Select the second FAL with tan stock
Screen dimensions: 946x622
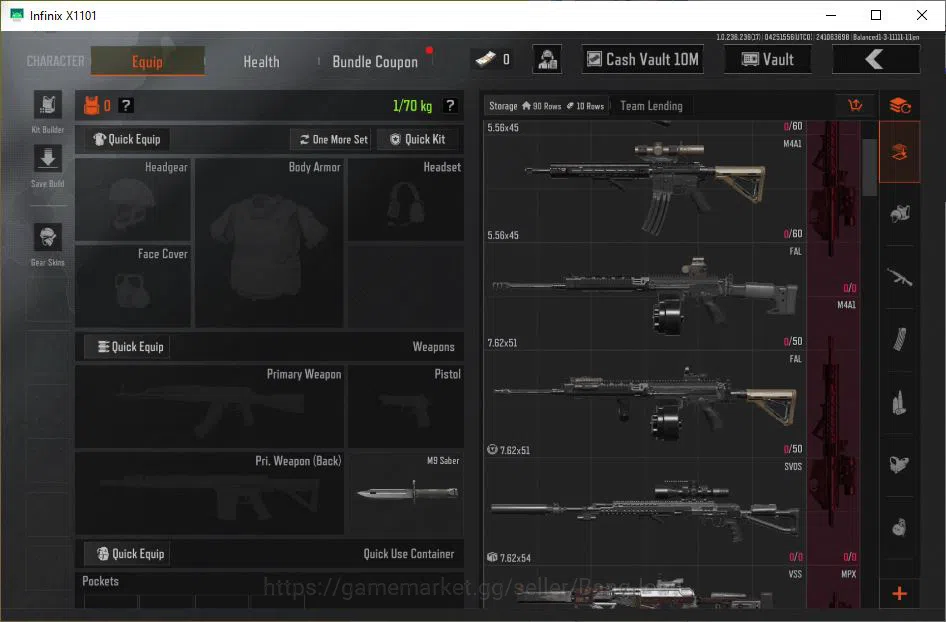click(x=644, y=404)
